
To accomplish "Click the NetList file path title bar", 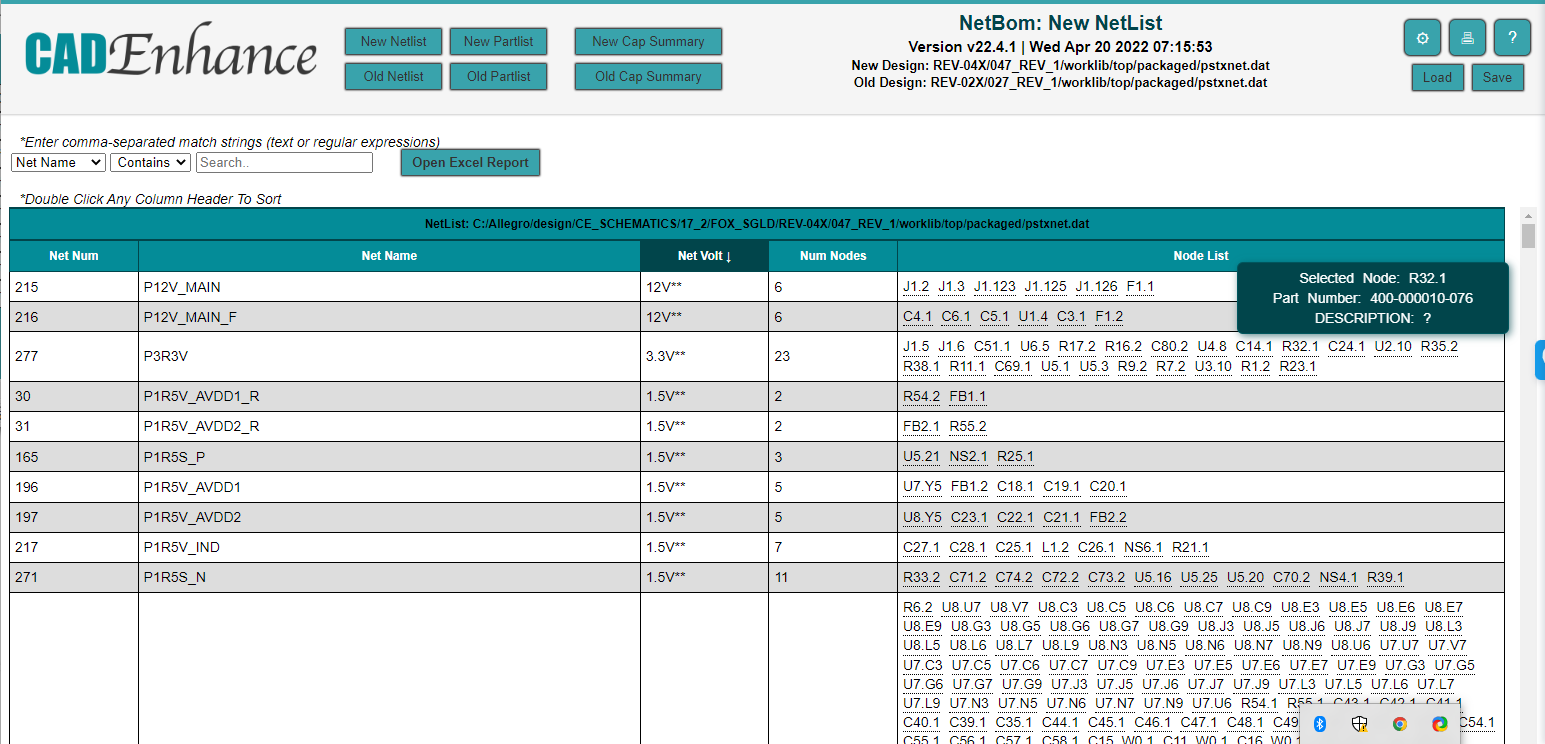I will pyautogui.click(x=757, y=224).
